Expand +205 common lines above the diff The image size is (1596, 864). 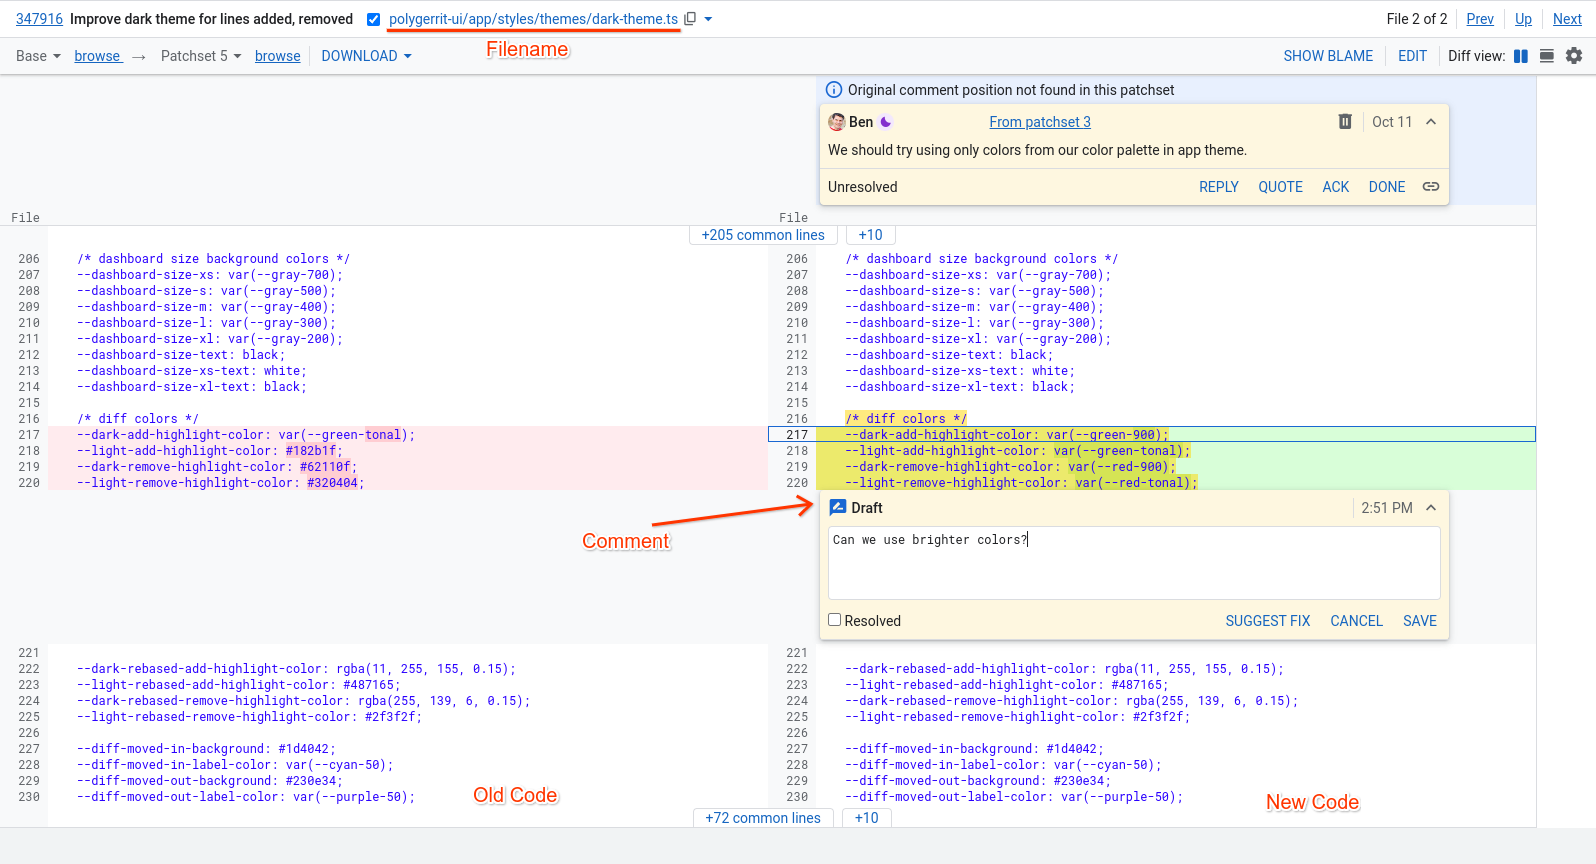click(763, 235)
